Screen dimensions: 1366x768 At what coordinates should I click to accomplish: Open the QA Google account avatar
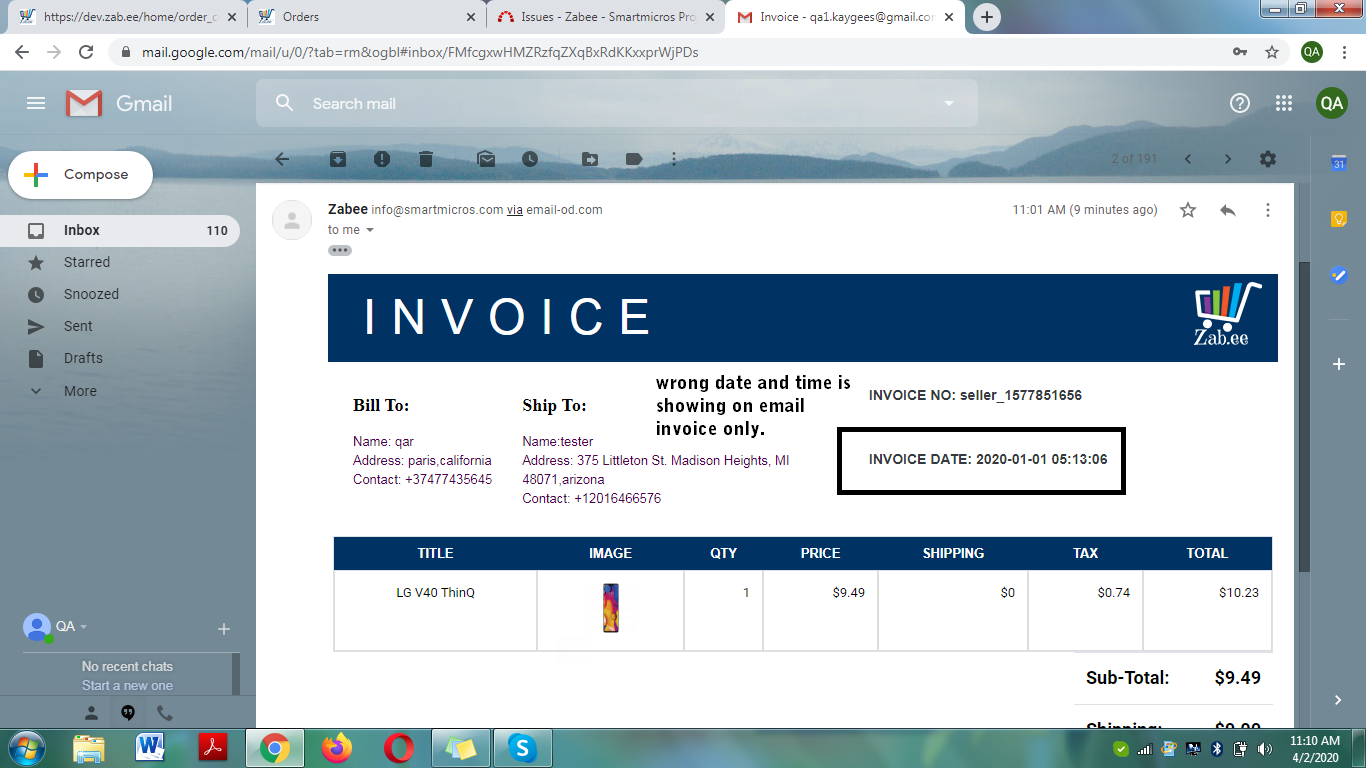1331,103
